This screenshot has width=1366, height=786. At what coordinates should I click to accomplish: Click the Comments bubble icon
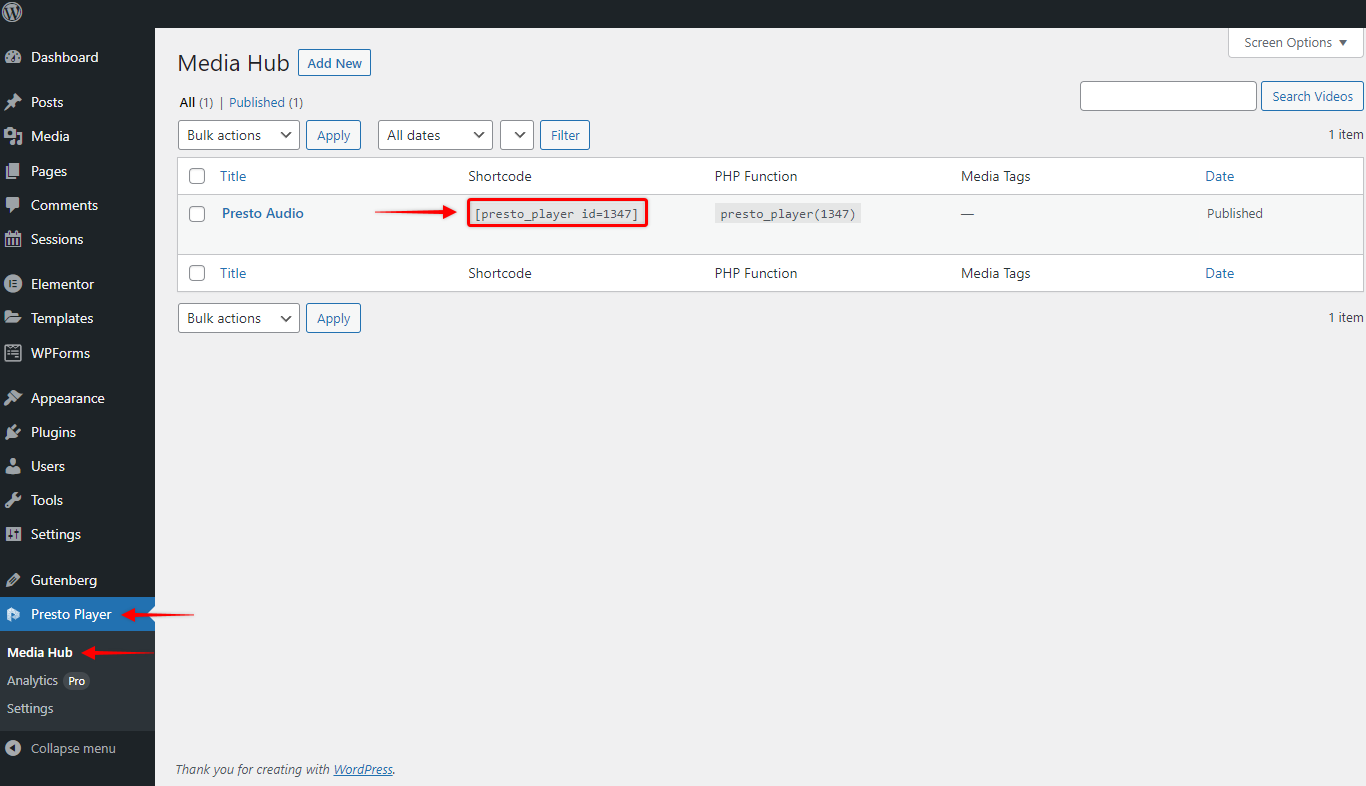point(13,205)
